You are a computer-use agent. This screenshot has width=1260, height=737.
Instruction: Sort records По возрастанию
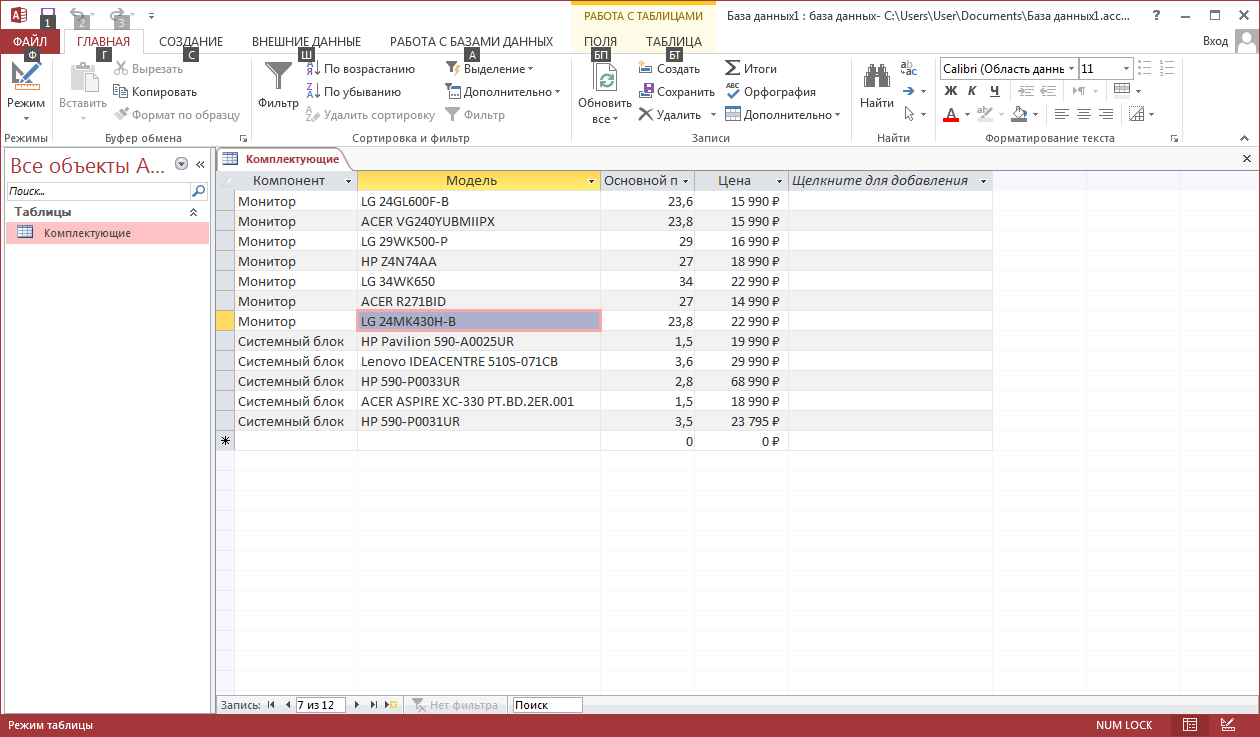pyautogui.click(x=361, y=69)
